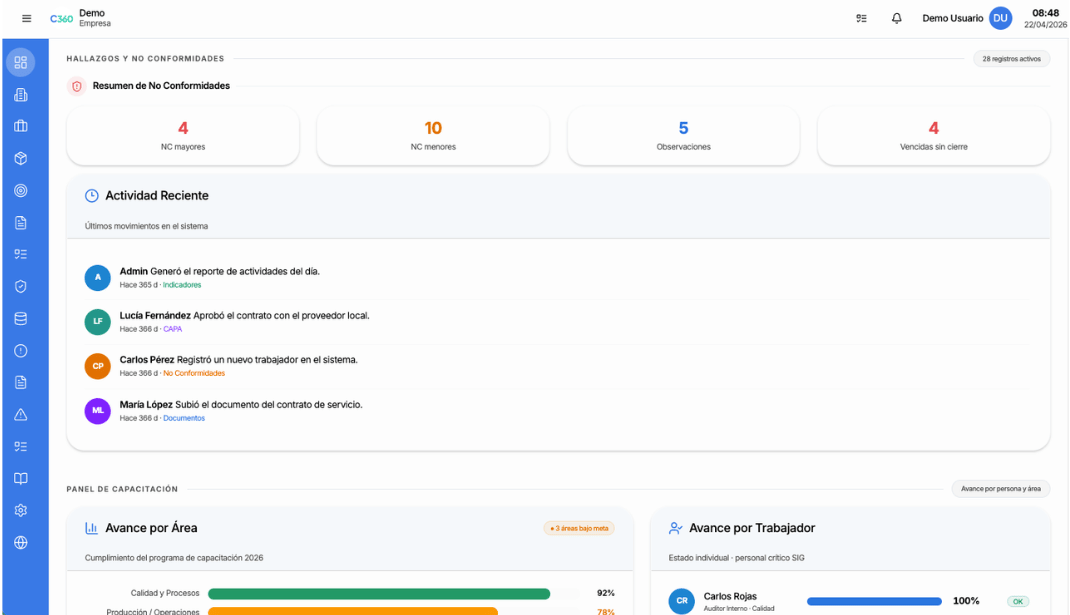Select the database icon in the sidebar
Screen dimensions: 1070x615
[x=21, y=318]
